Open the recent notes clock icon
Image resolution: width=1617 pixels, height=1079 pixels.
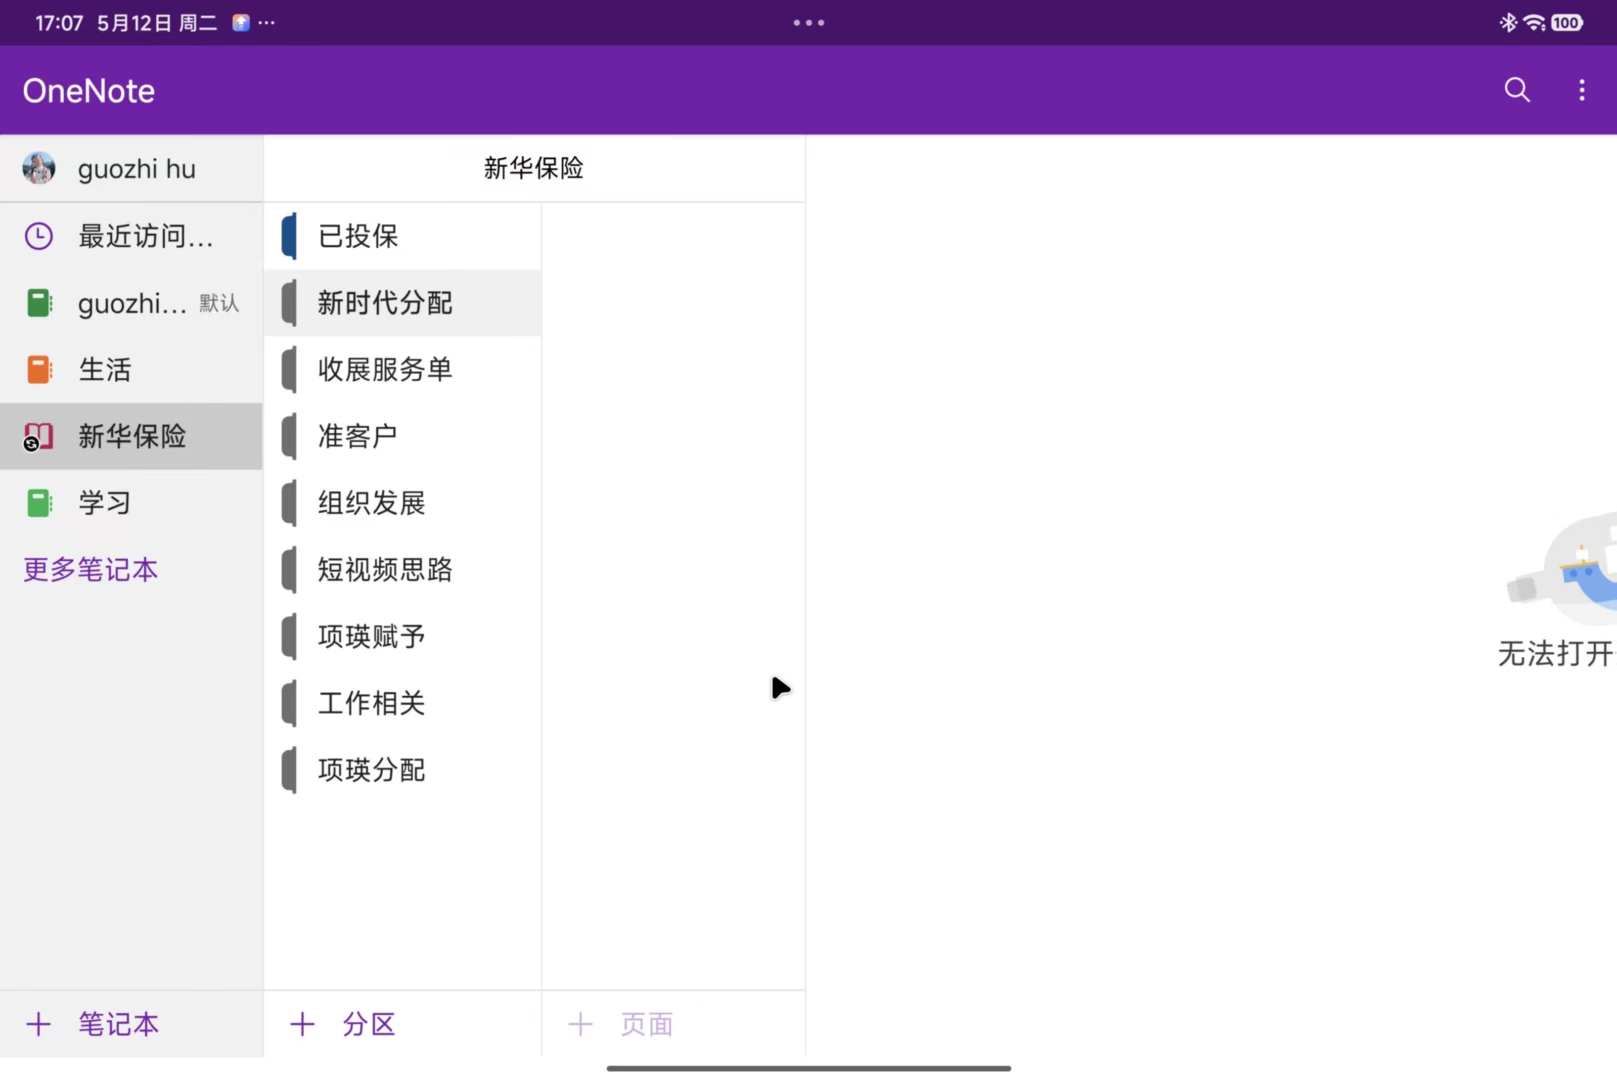pos(39,236)
